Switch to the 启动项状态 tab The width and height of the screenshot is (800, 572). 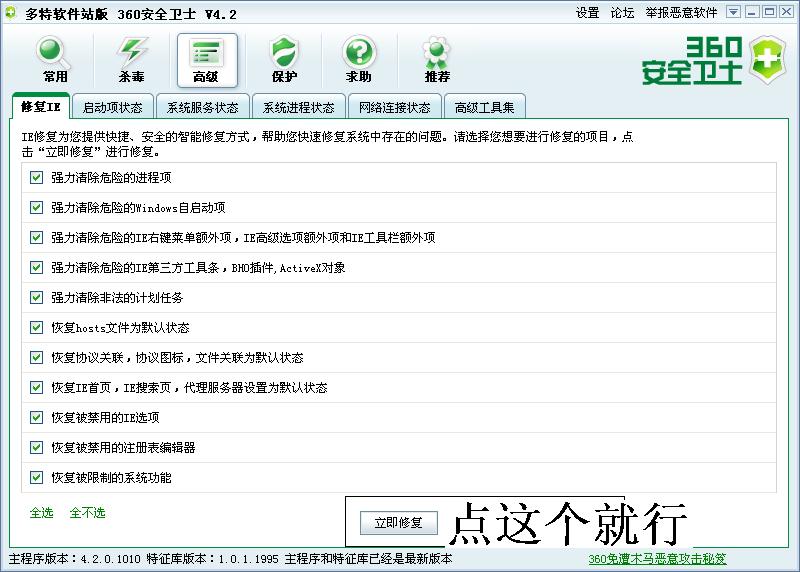113,107
